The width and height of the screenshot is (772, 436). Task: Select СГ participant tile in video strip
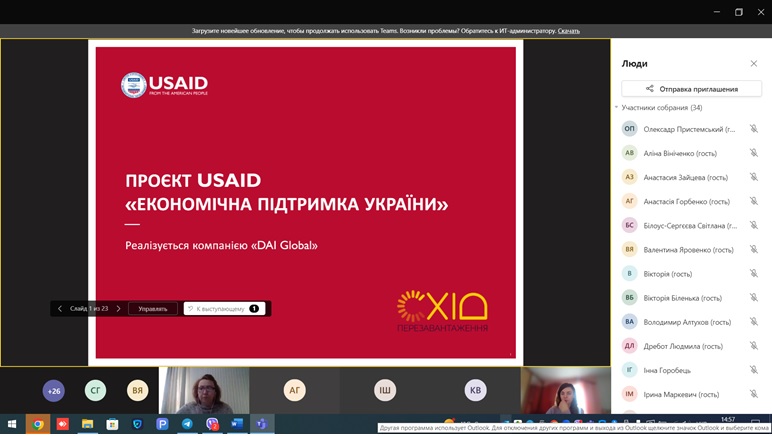(96, 390)
